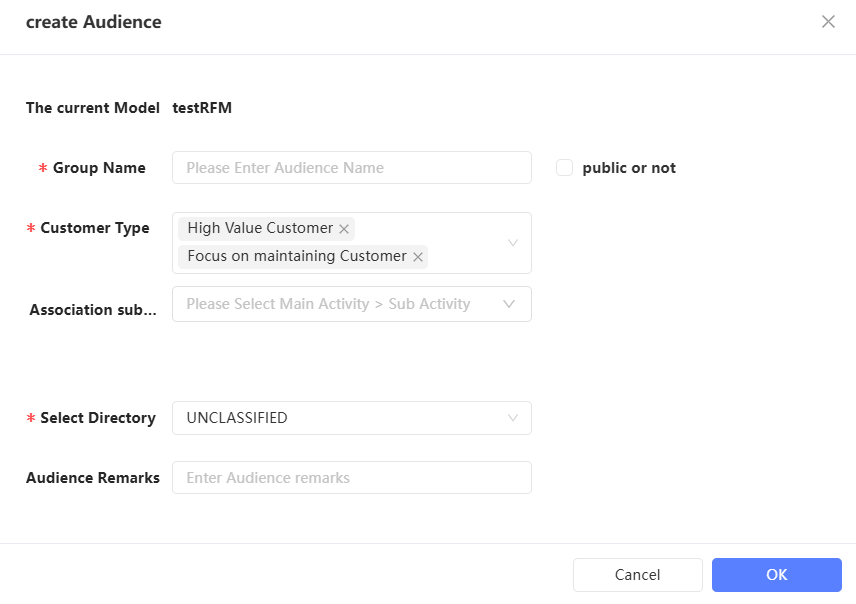Confirm with the OK button

click(x=776, y=575)
